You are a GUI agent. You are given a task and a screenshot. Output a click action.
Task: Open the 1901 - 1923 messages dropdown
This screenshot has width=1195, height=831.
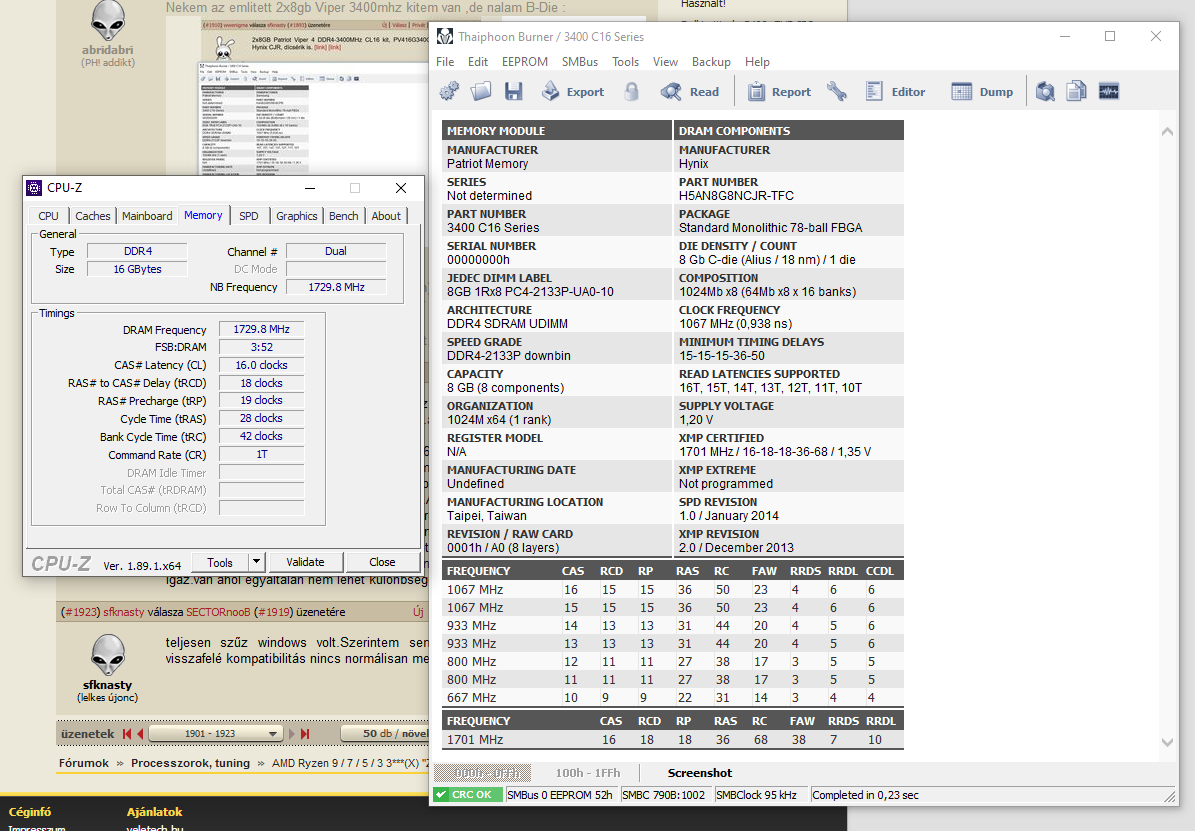click(x=216, y=733)
